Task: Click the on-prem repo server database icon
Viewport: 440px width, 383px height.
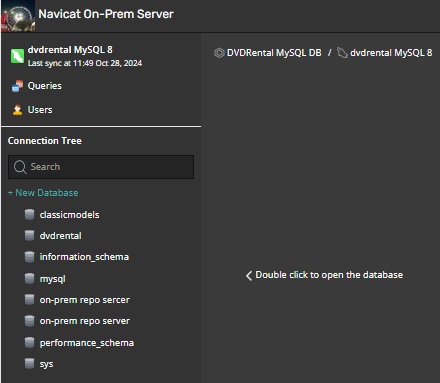Action: [29, 321]
